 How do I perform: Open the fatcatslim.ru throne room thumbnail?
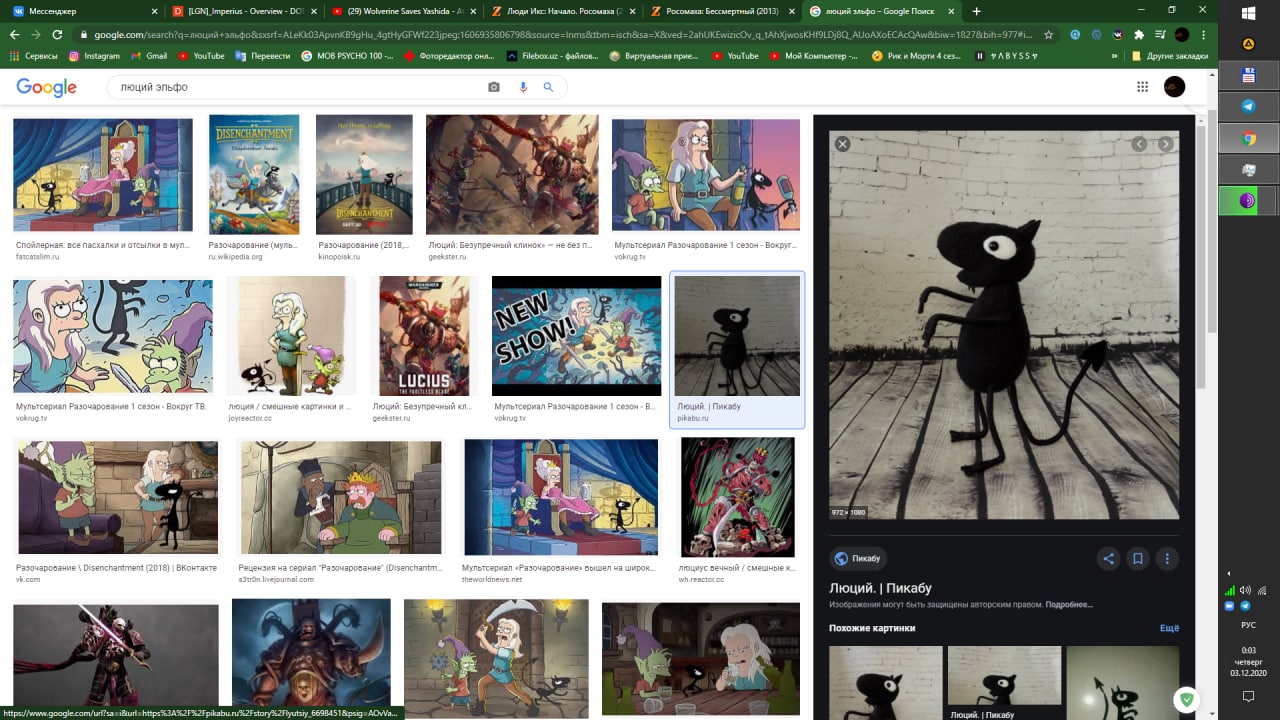click(x=103, y=175)
